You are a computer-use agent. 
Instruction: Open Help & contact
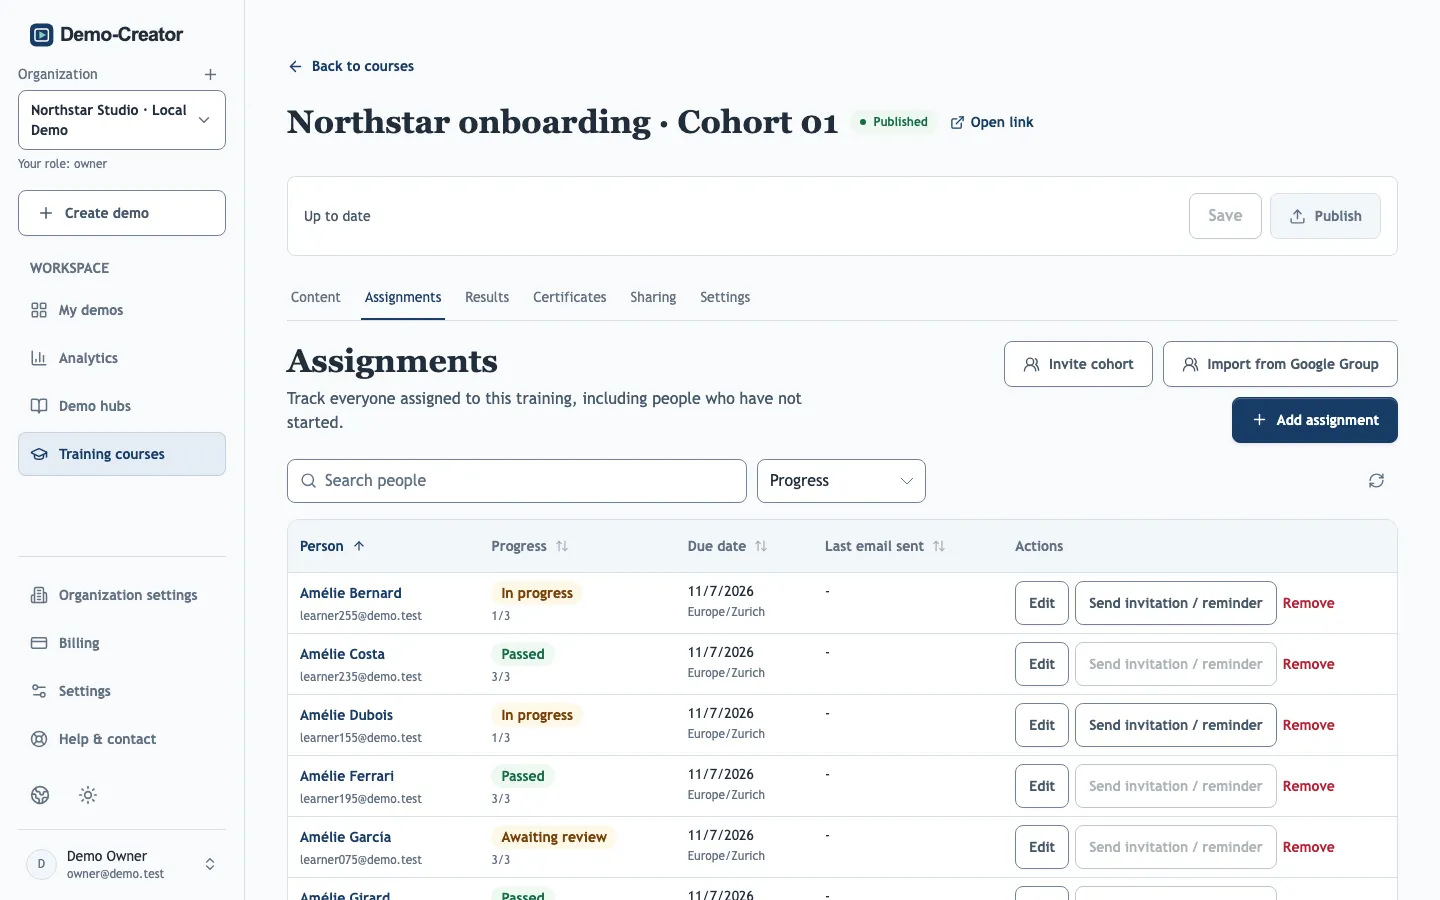[x=122, y=739]
